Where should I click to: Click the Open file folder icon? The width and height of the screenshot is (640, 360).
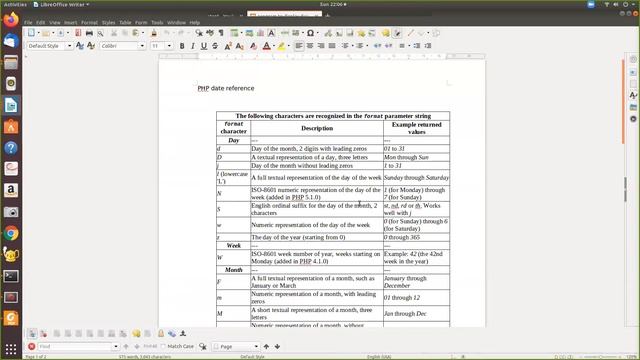(46, 33)
